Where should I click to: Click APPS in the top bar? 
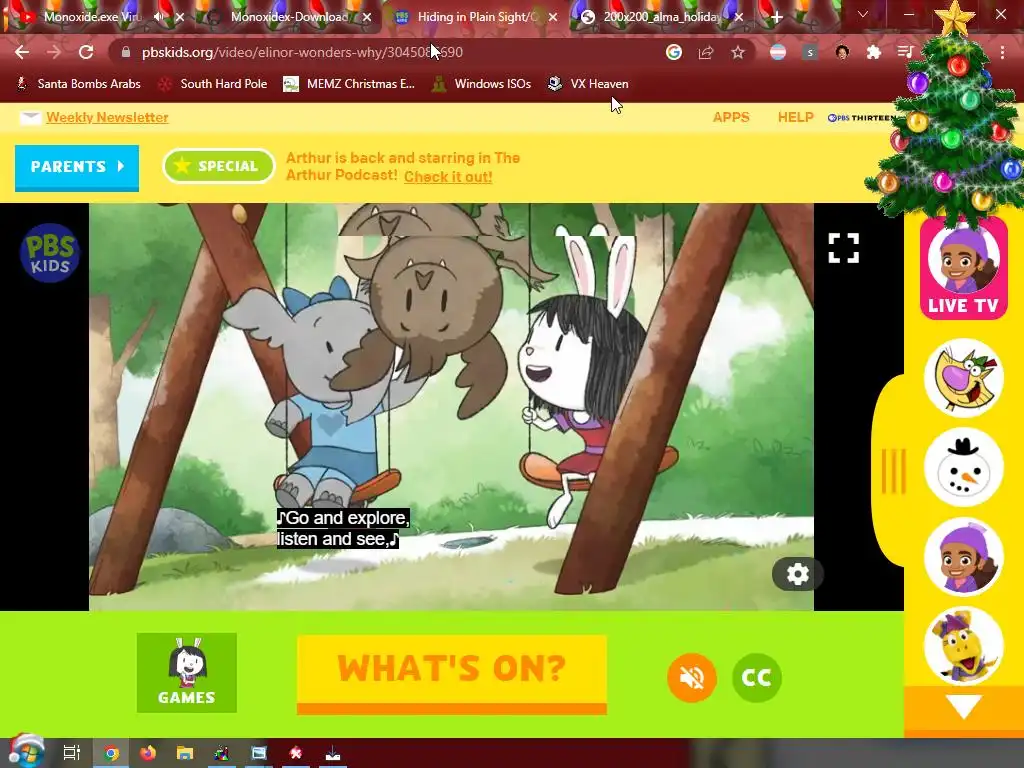[x=731, y=118]
